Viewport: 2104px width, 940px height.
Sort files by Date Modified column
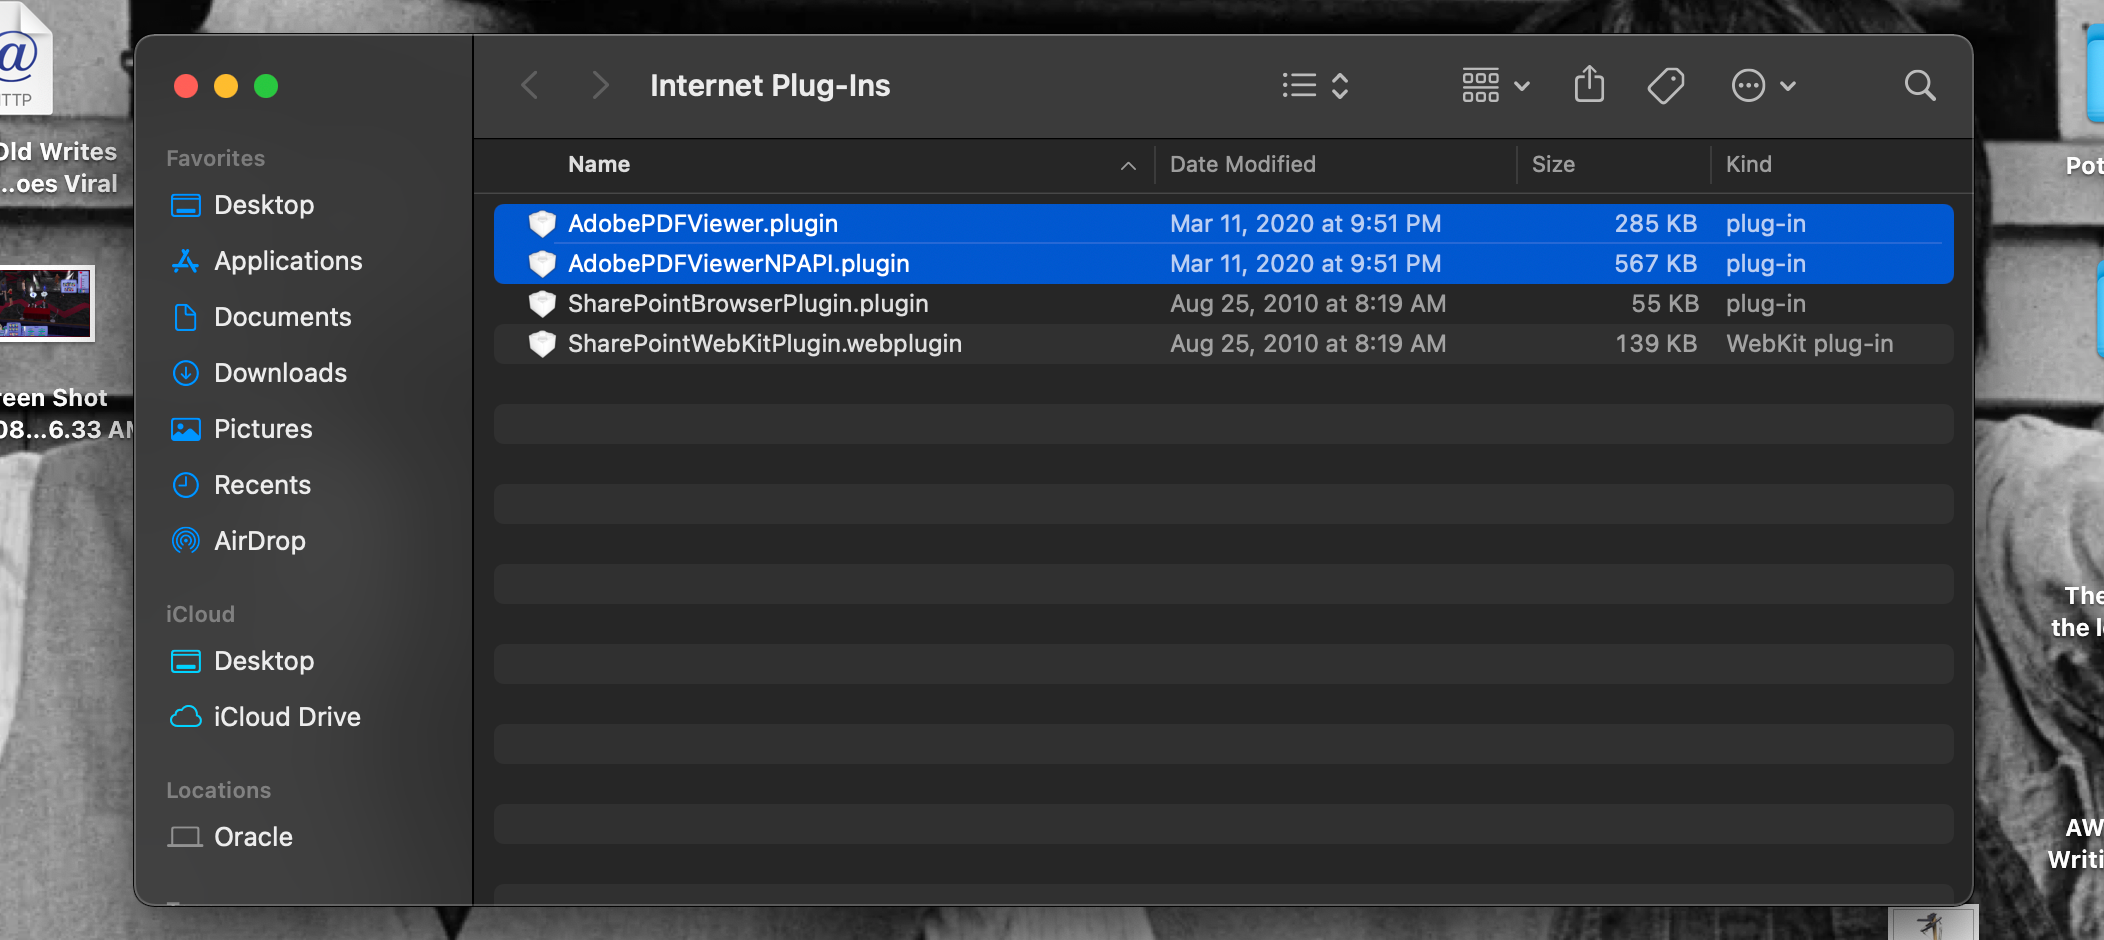point(1242,164)
